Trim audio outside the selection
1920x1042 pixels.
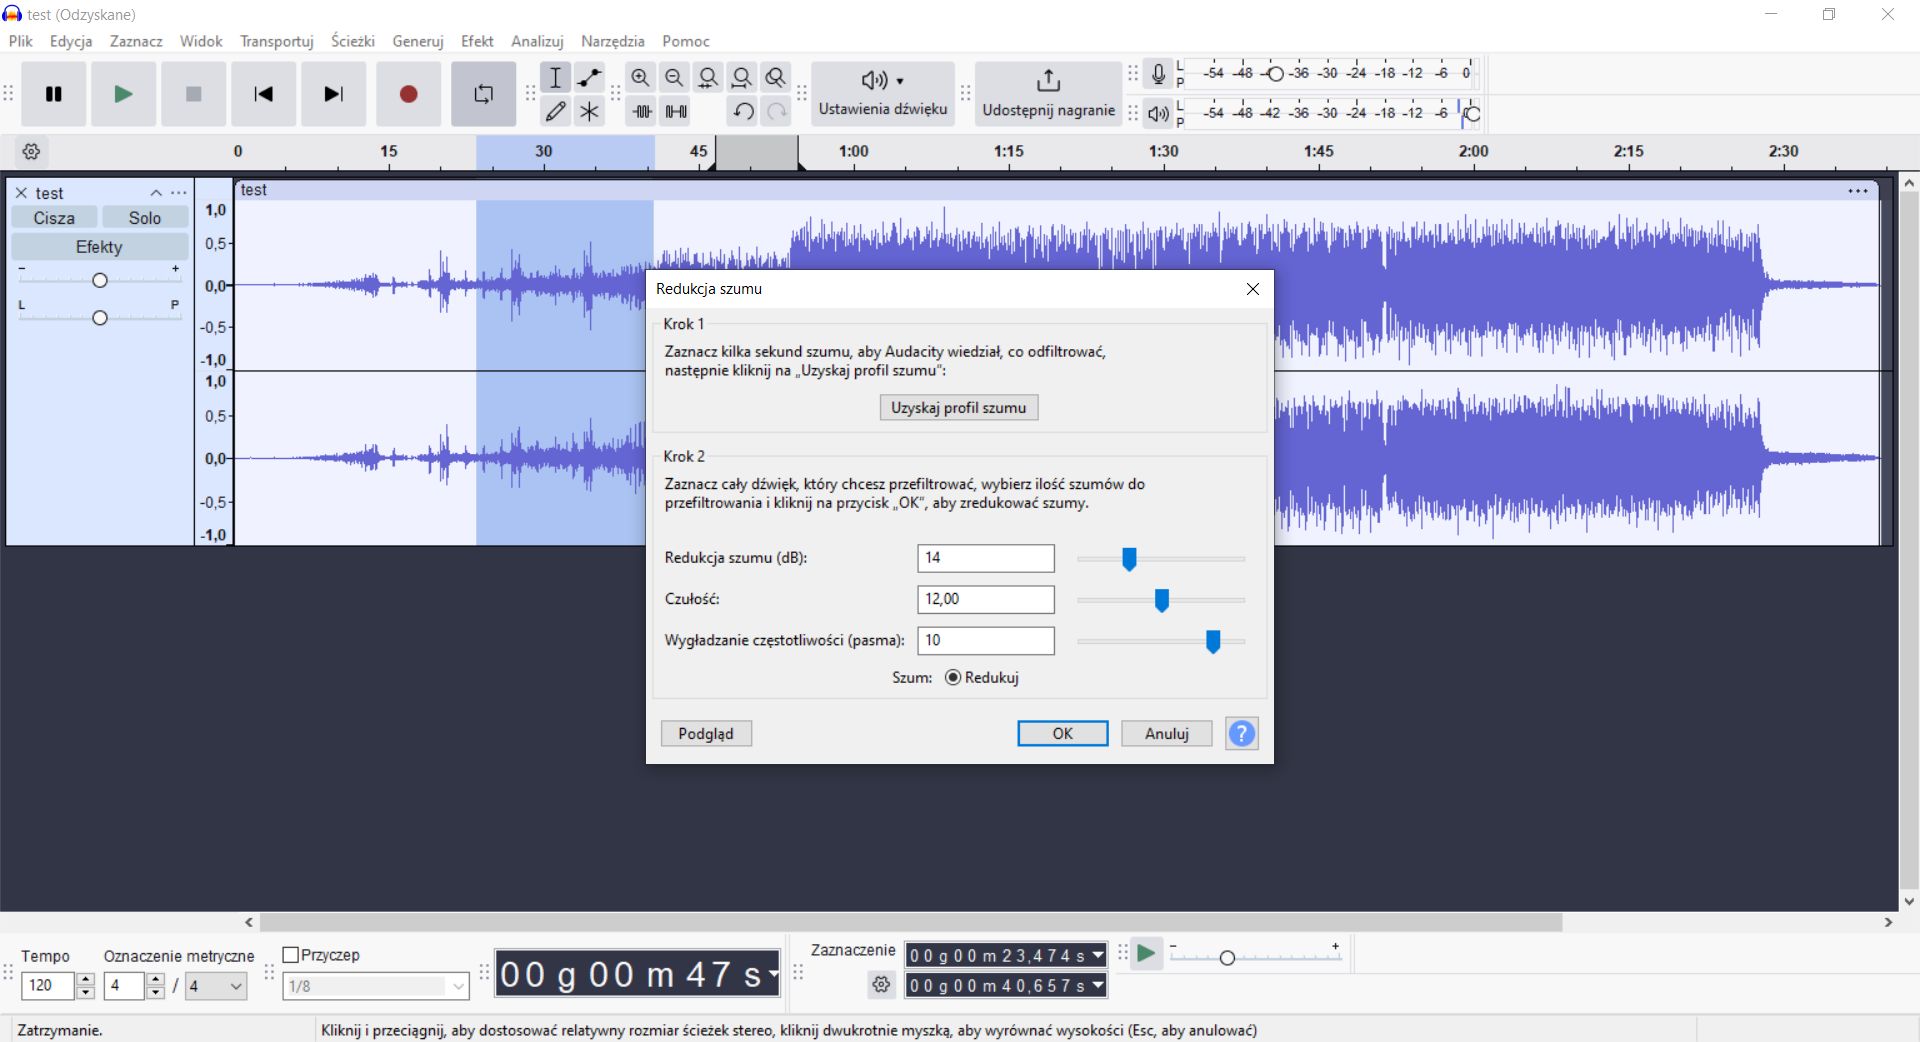641,111
